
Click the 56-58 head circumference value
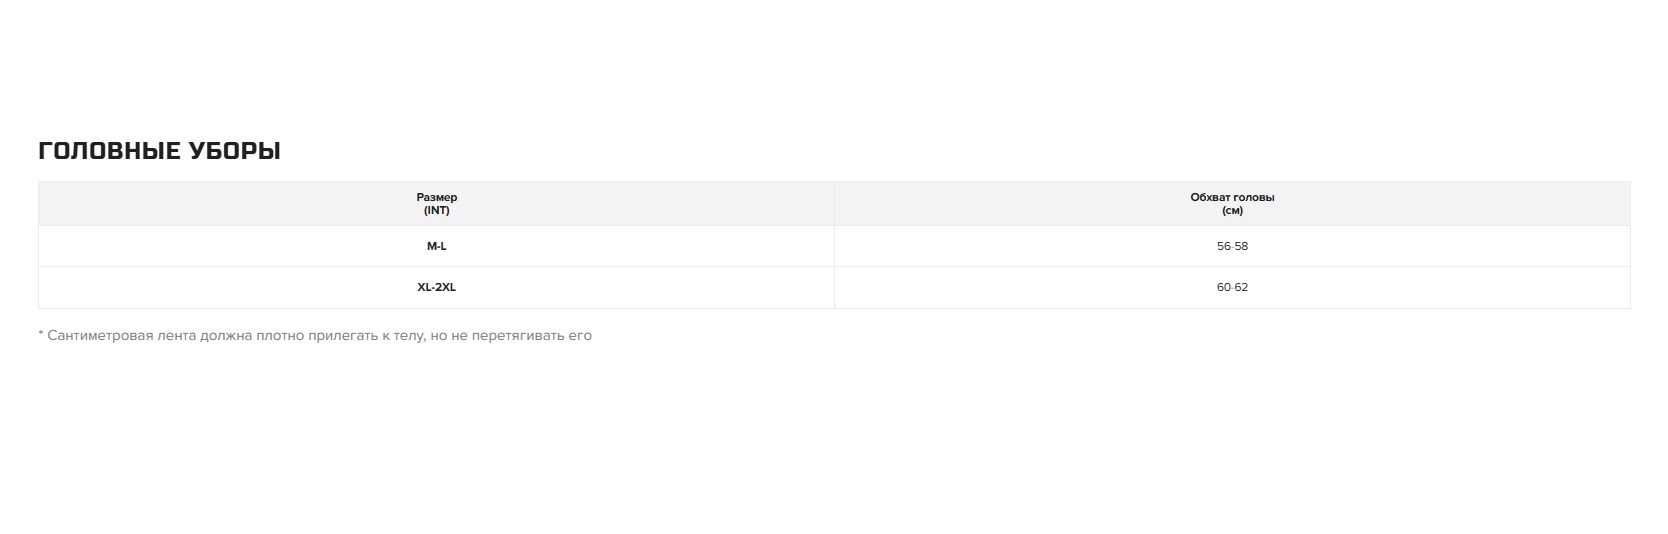[1232, 246]
